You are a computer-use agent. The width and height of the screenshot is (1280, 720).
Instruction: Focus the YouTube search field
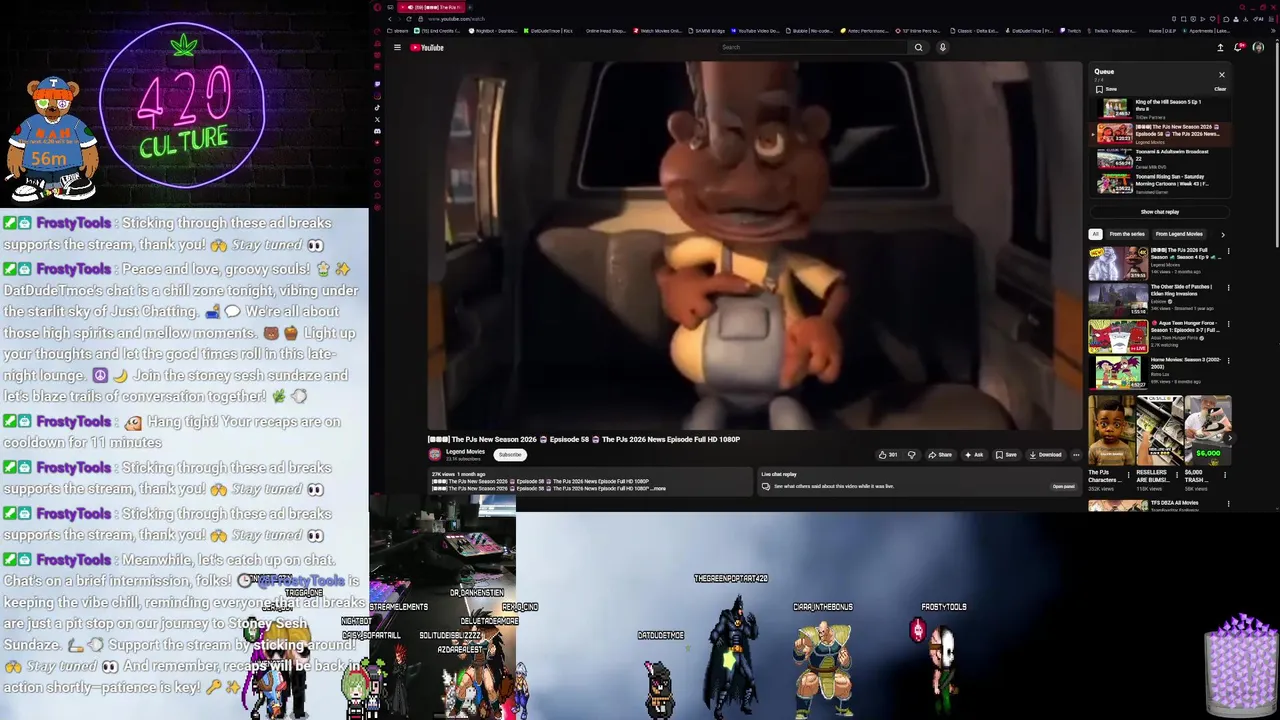coord(812,47)
